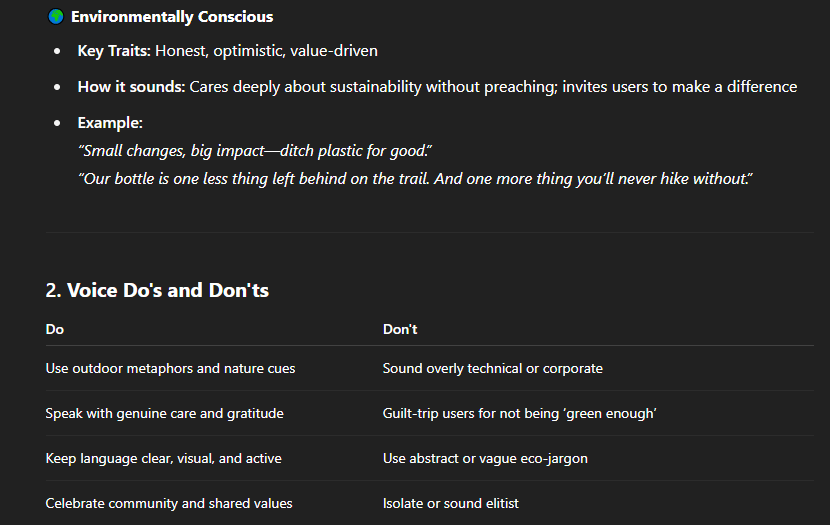Click the Don't column header

pyautogui.click(x=400, y=329)
